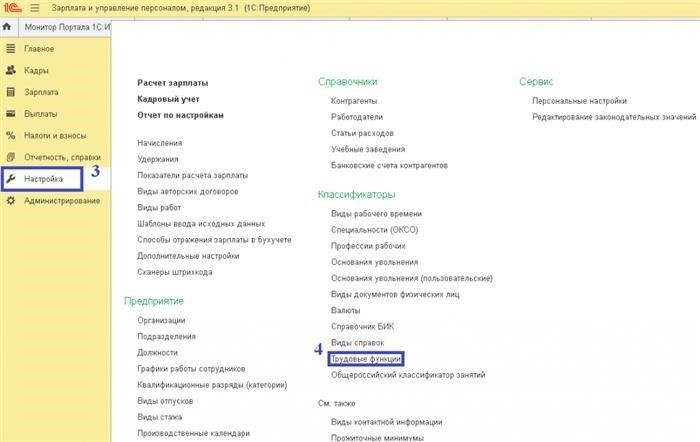The height and width of the screenshot is (442, 700).
Task: Open the Контрагенты directory
Action: [x=354, y=101]
